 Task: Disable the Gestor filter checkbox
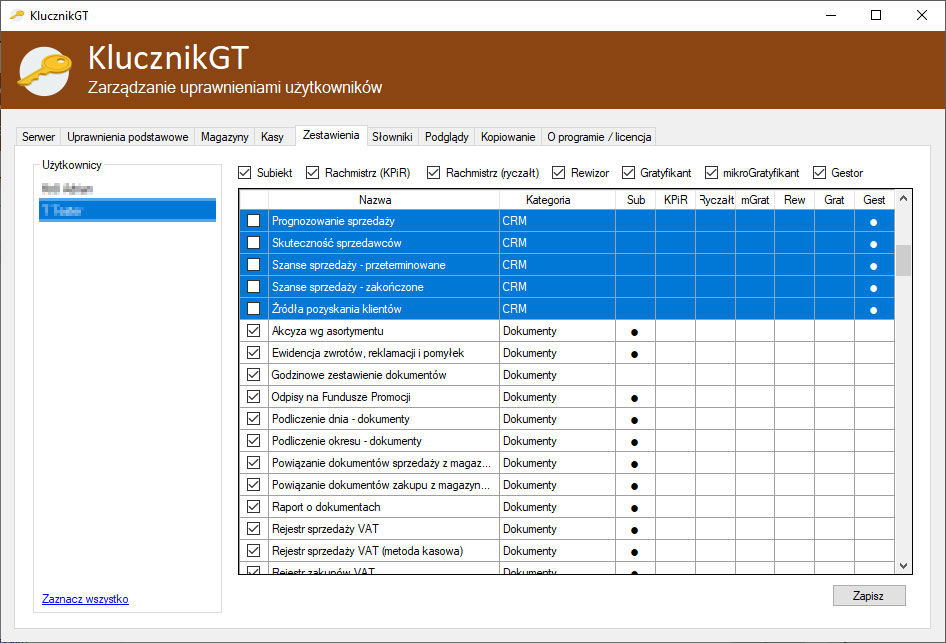pos(819,173)
